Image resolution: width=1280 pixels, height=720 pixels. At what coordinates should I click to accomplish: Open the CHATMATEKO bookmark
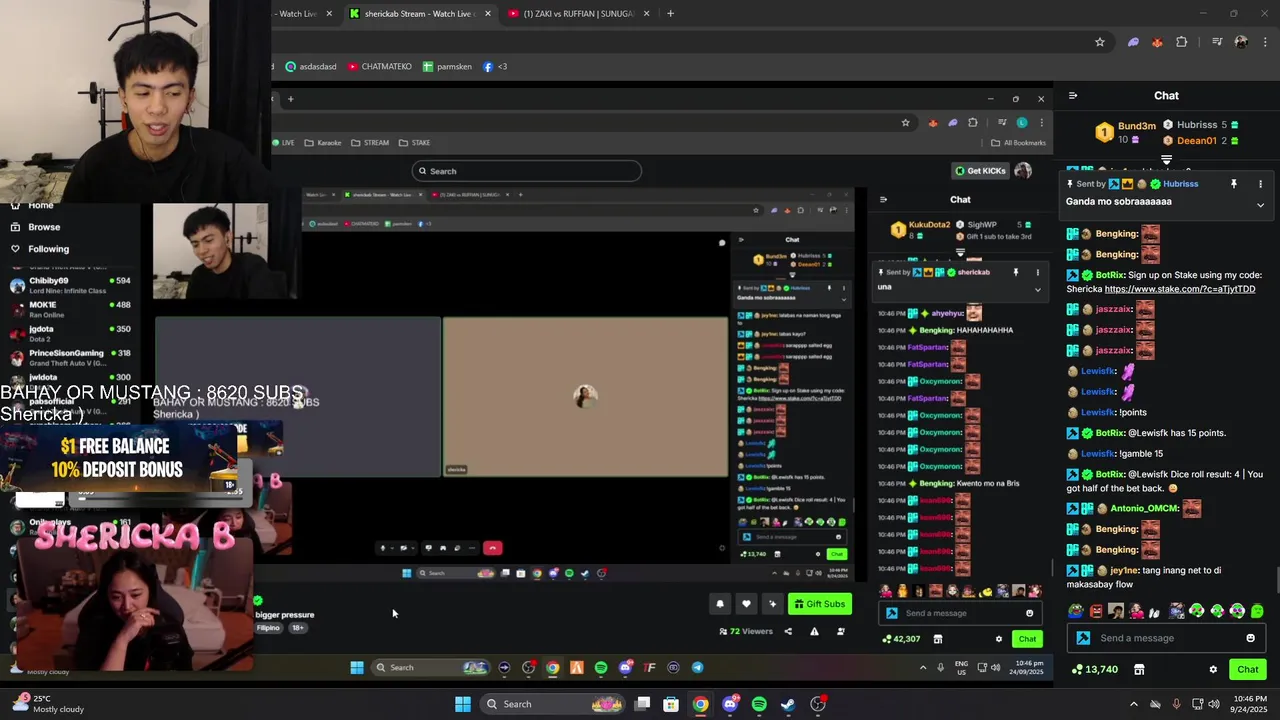click(380, 66)
